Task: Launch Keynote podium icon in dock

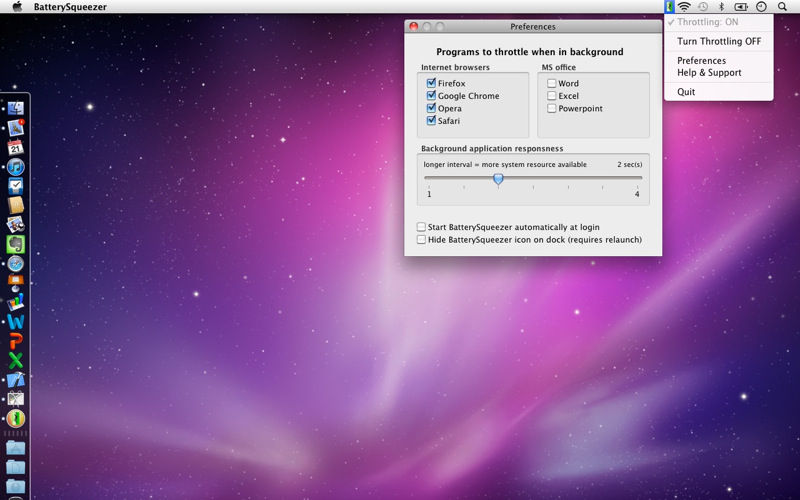Action: point(15,283)
